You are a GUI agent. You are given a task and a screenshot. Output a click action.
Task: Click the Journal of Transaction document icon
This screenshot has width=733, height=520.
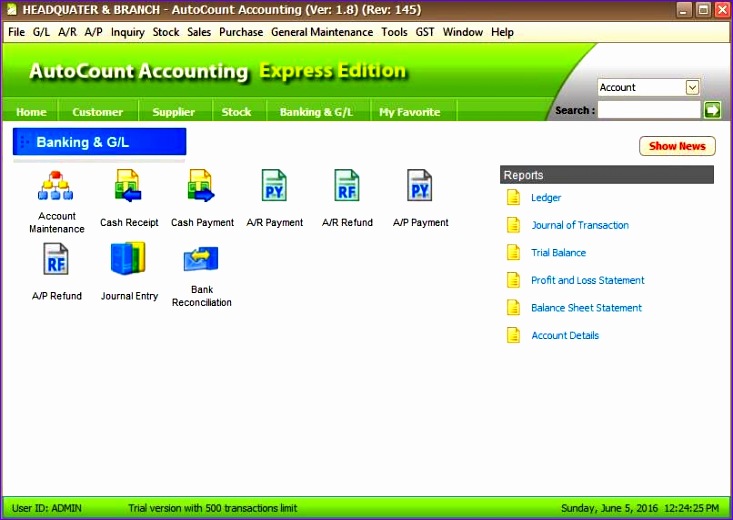(x=513, y=225)
